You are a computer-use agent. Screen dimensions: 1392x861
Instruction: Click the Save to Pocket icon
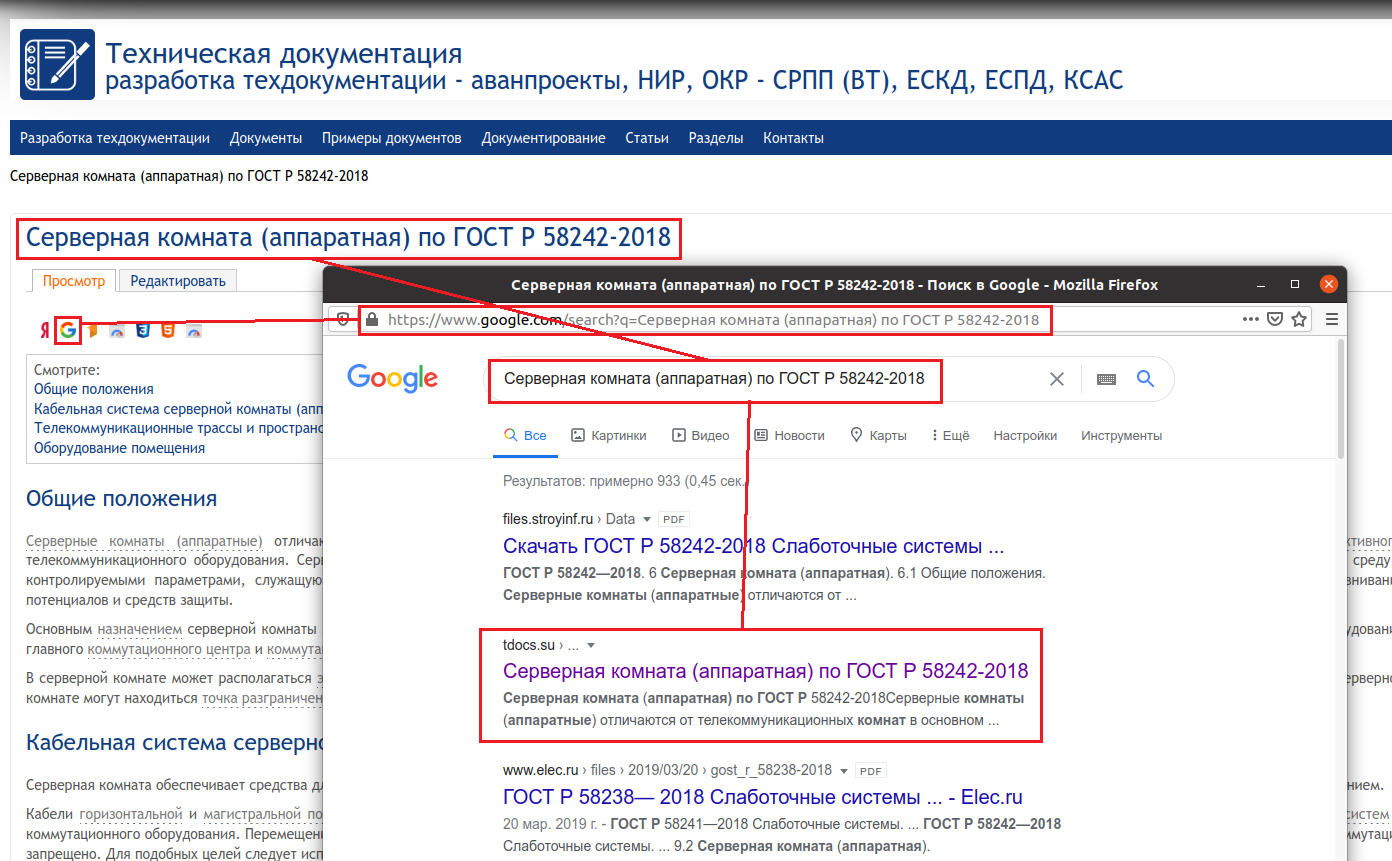[x=1275, y=320]
